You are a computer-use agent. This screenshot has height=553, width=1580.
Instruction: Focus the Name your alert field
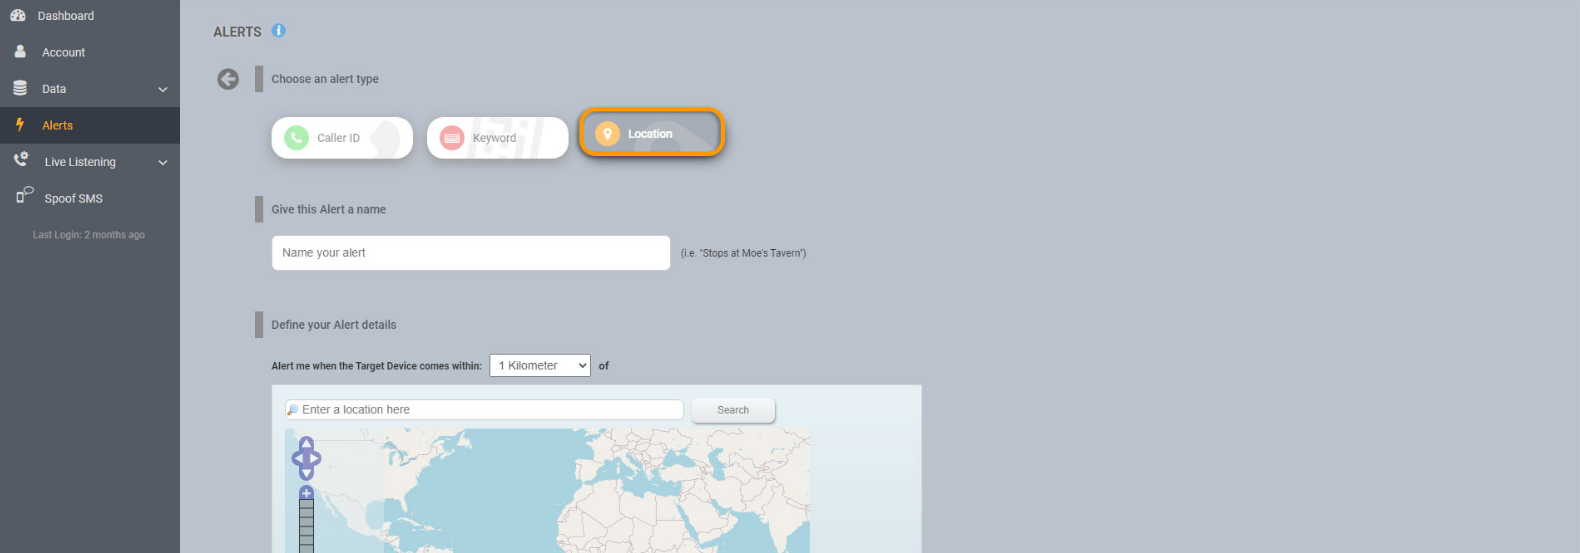coord(471,253)
